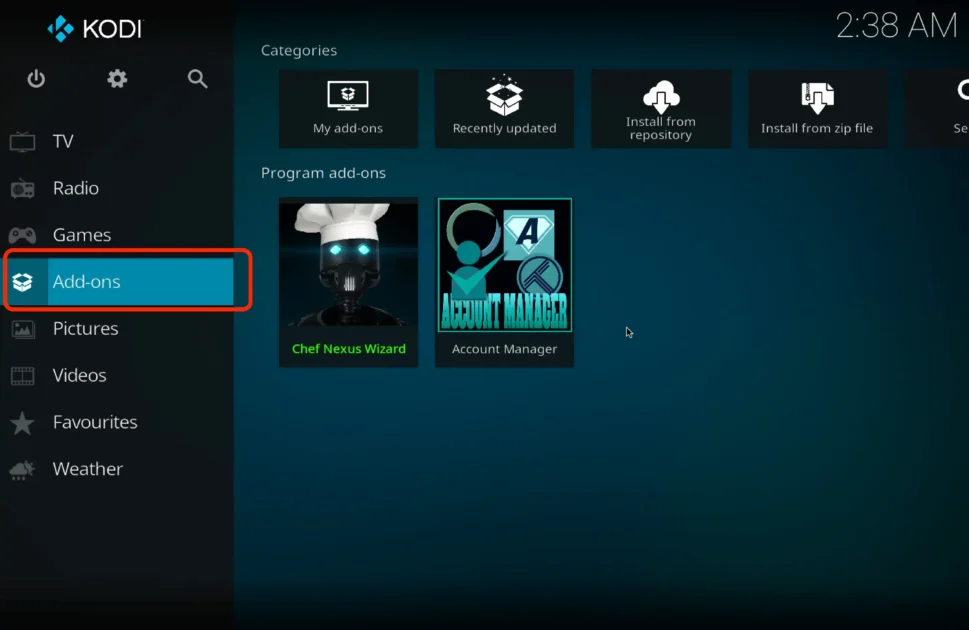The height and width of the screenshot is (630, 969).
Task: Open the Videos menu entry
Action: tap(78, 375)
